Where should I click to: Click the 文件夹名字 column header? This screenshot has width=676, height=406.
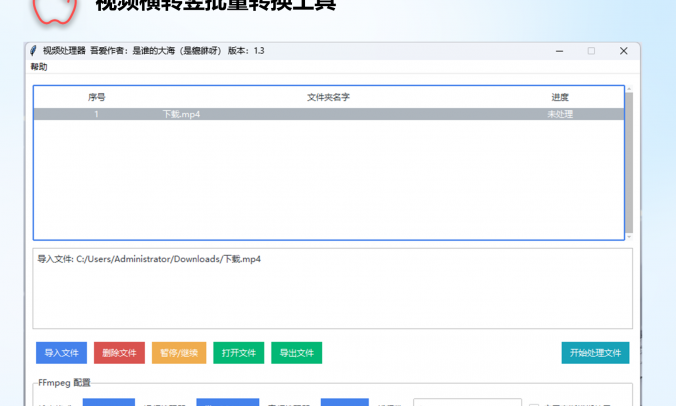328,97
